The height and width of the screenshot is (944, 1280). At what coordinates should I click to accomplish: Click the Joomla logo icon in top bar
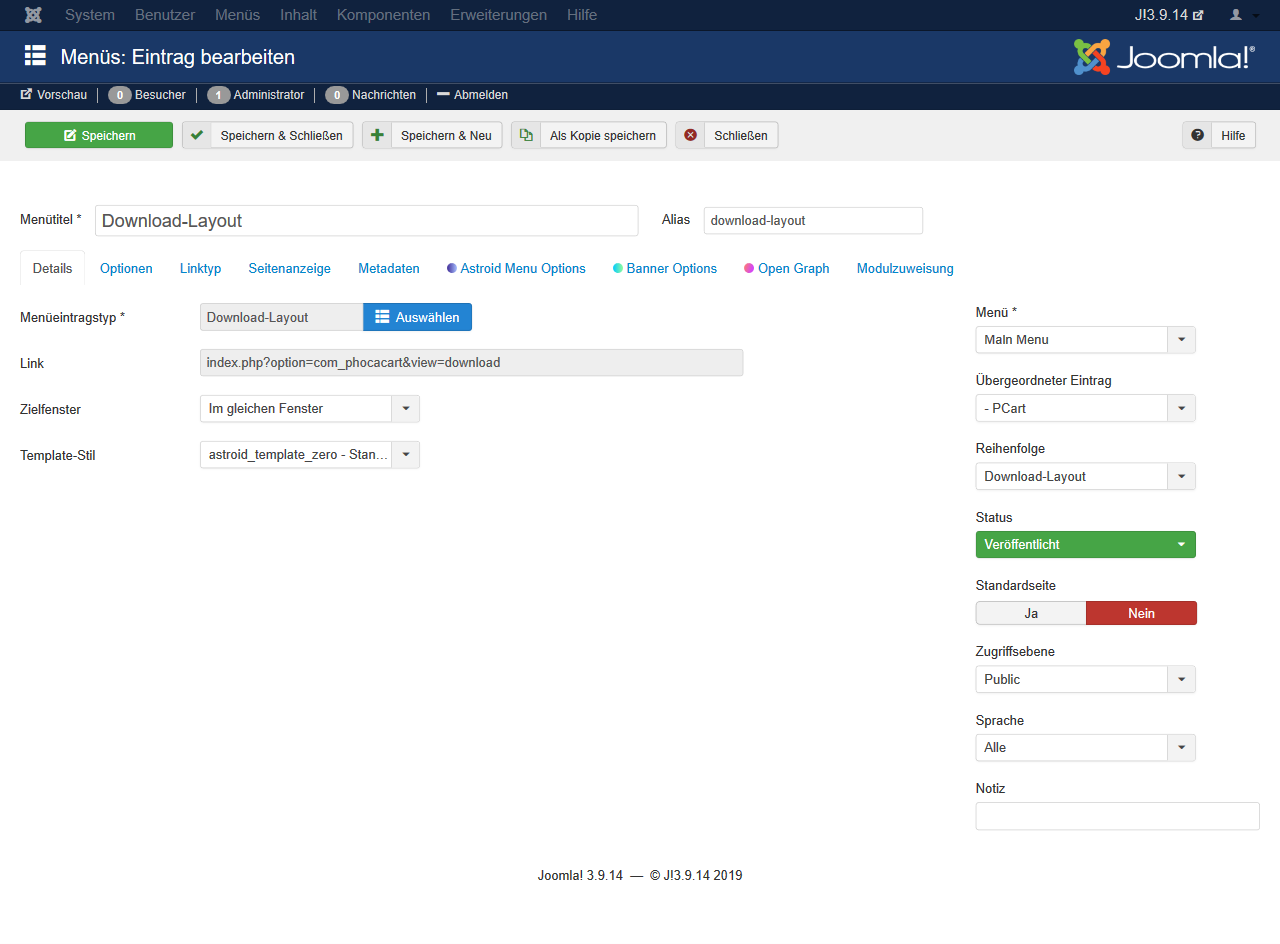click(33, 15)
